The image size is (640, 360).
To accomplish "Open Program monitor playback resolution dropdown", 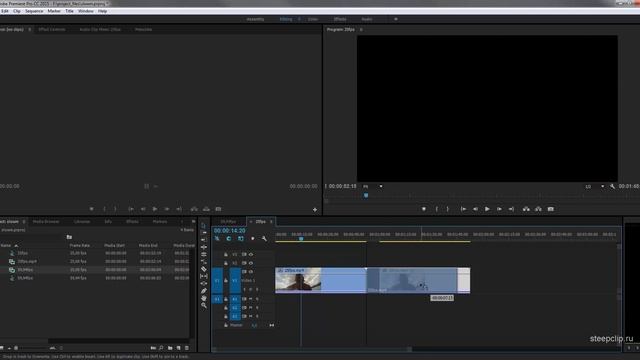I will click(x=595, y=186).
